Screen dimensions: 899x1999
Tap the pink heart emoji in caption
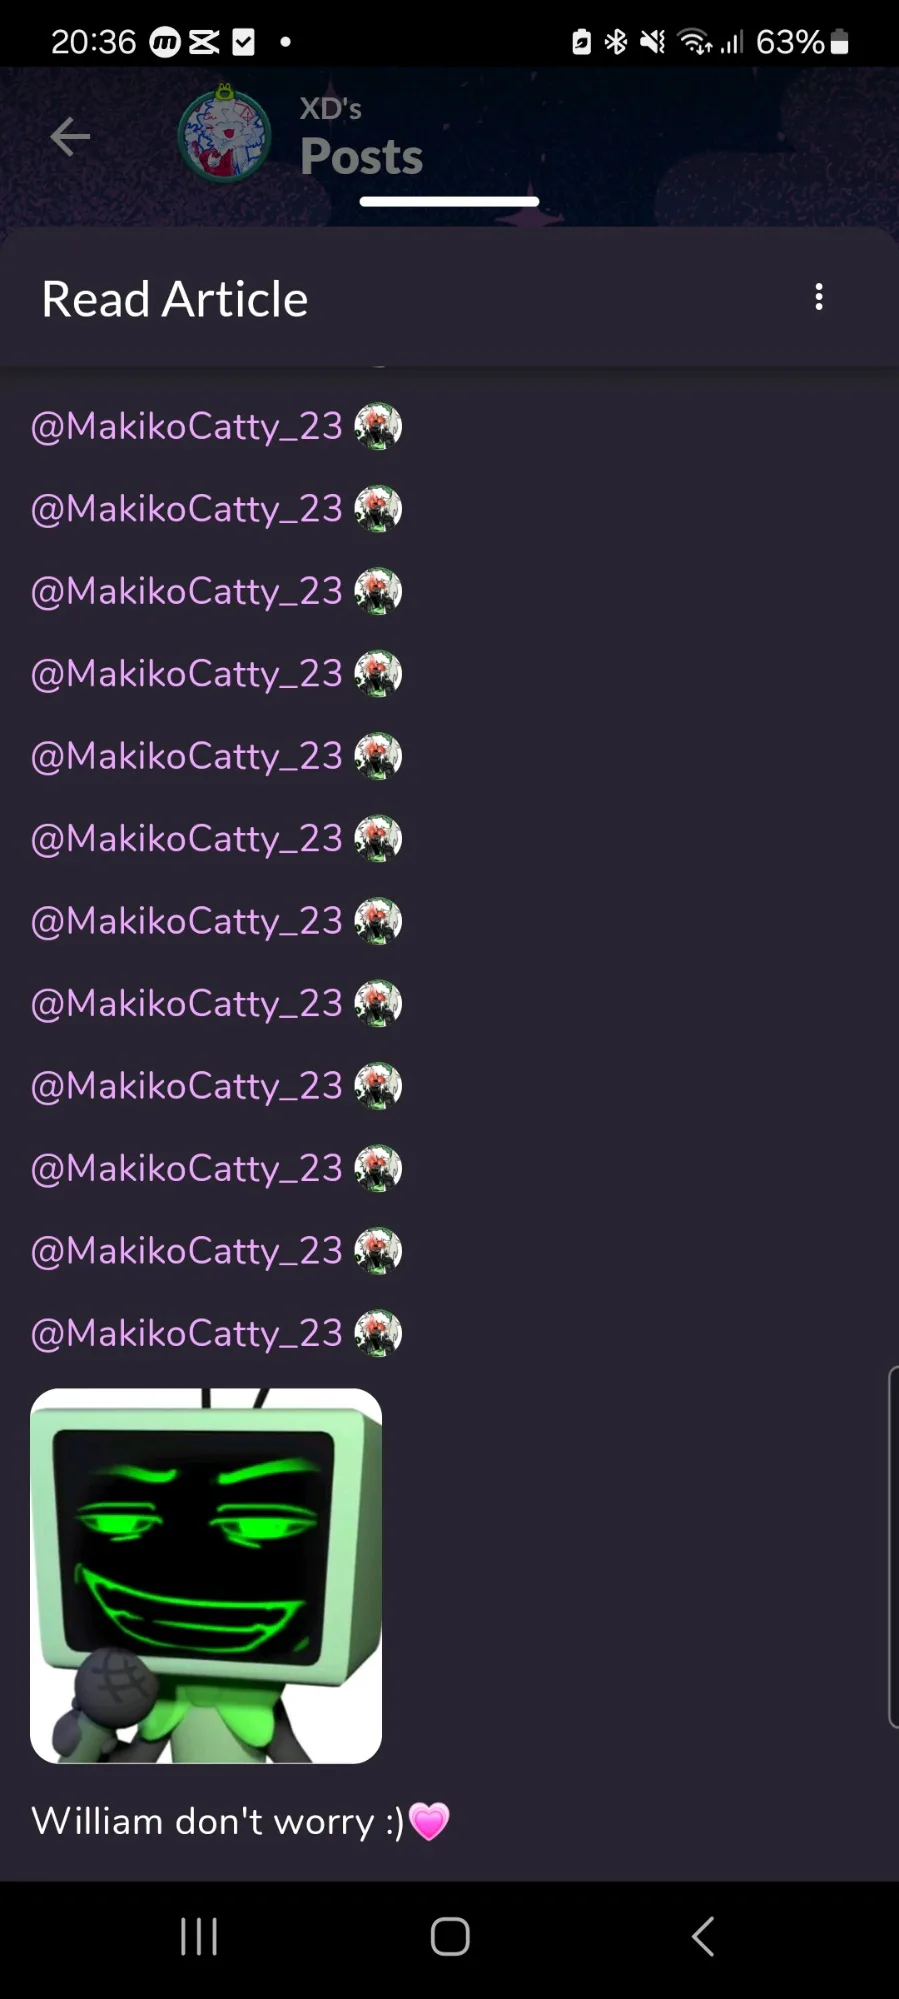[429, 1822]
